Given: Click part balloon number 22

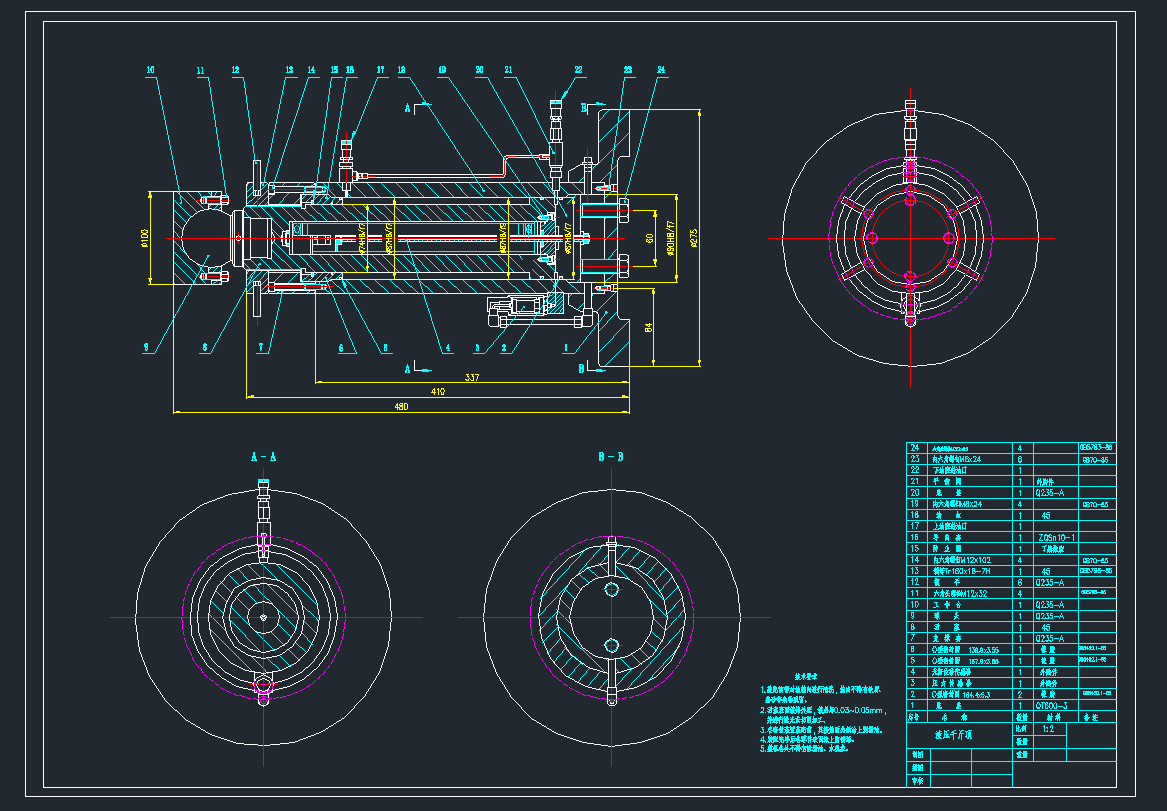Looking at the screenshot, I should coord(578,70).
